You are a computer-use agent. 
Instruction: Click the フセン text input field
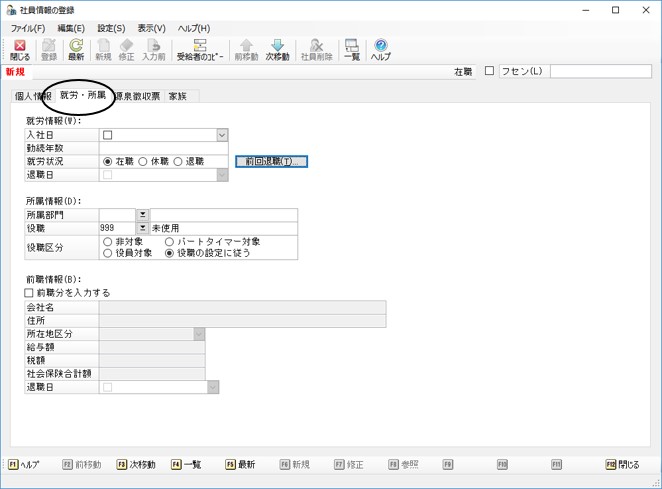602,71
